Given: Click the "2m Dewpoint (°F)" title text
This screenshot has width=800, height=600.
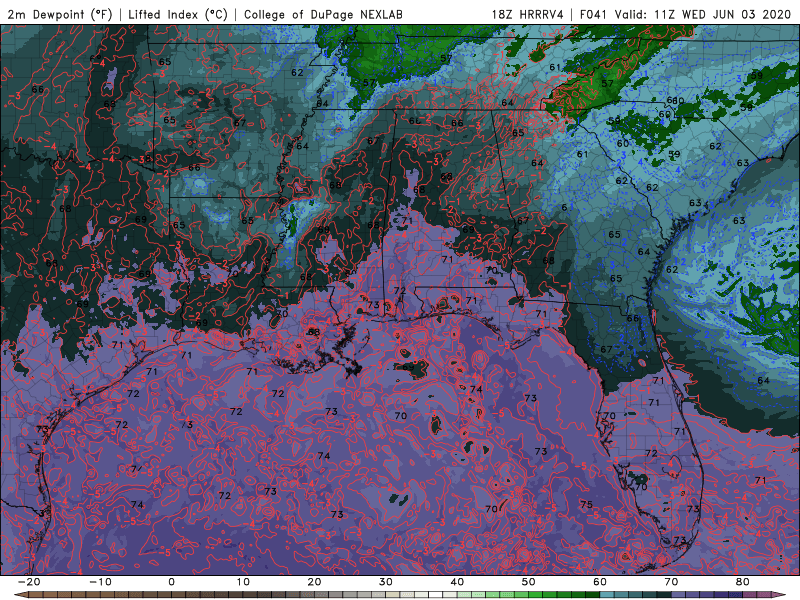Looking at the screenshot, I should (60, 14).
